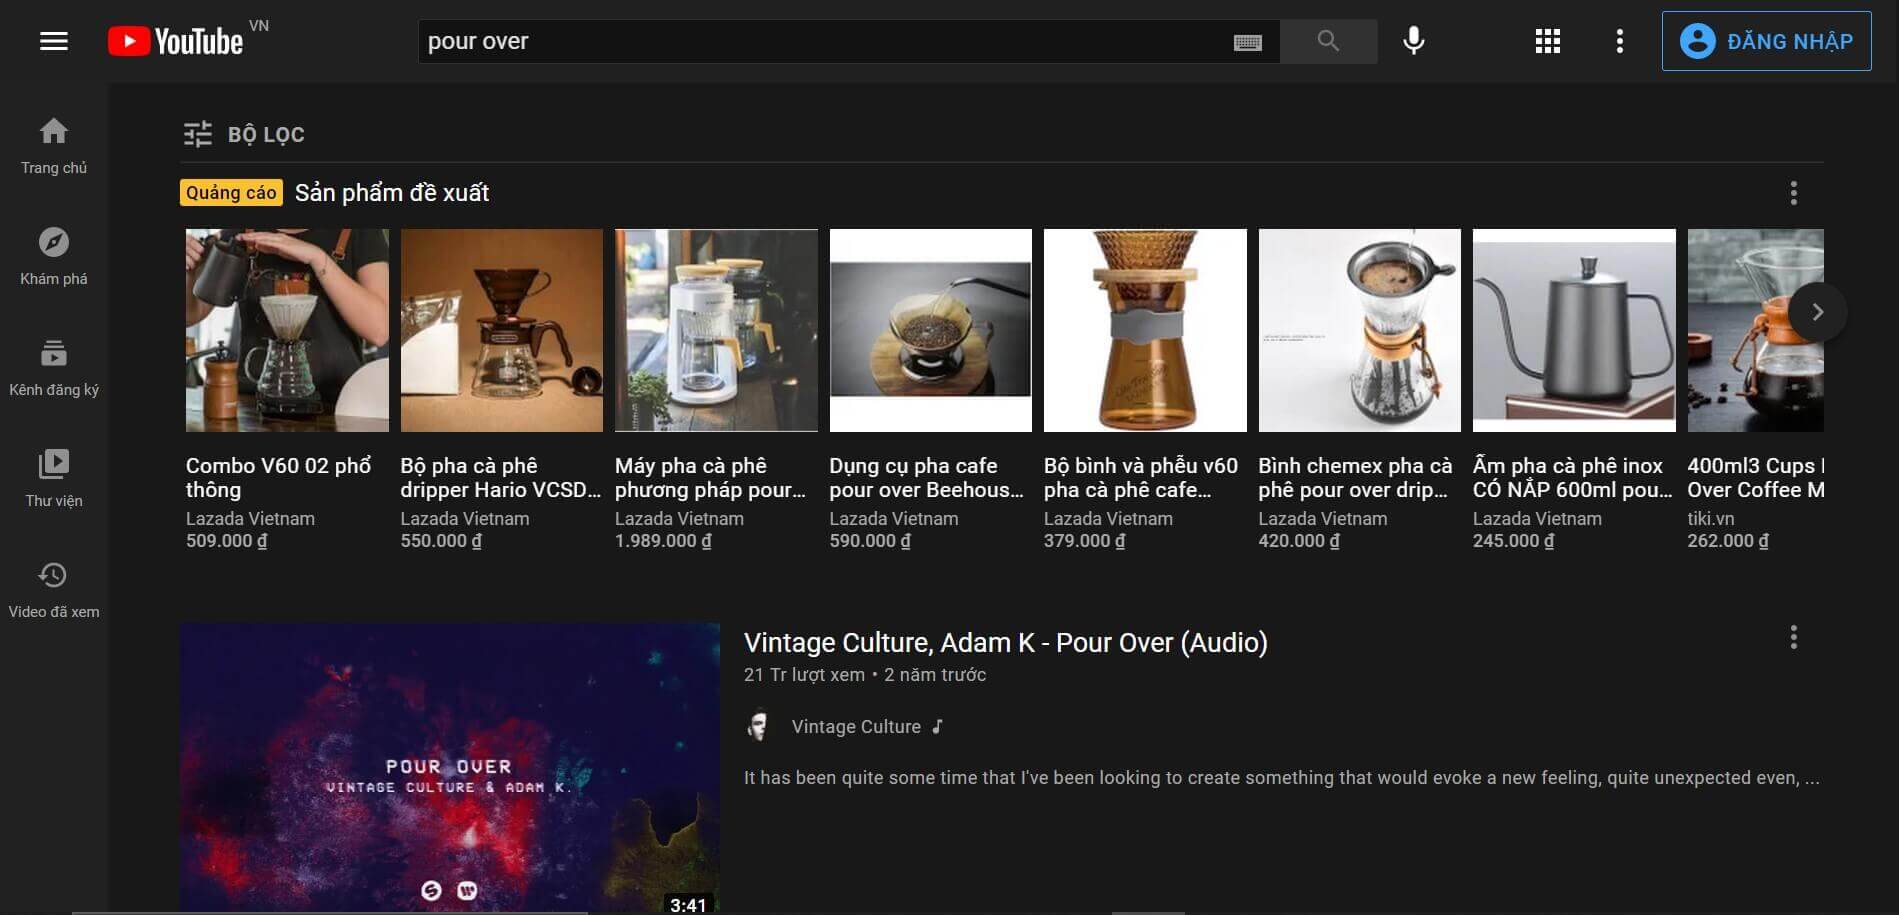Open ad options menu for Sản phẩm đề xuất
This screenshot has height=915, width=1899.
pos(1793,193)
